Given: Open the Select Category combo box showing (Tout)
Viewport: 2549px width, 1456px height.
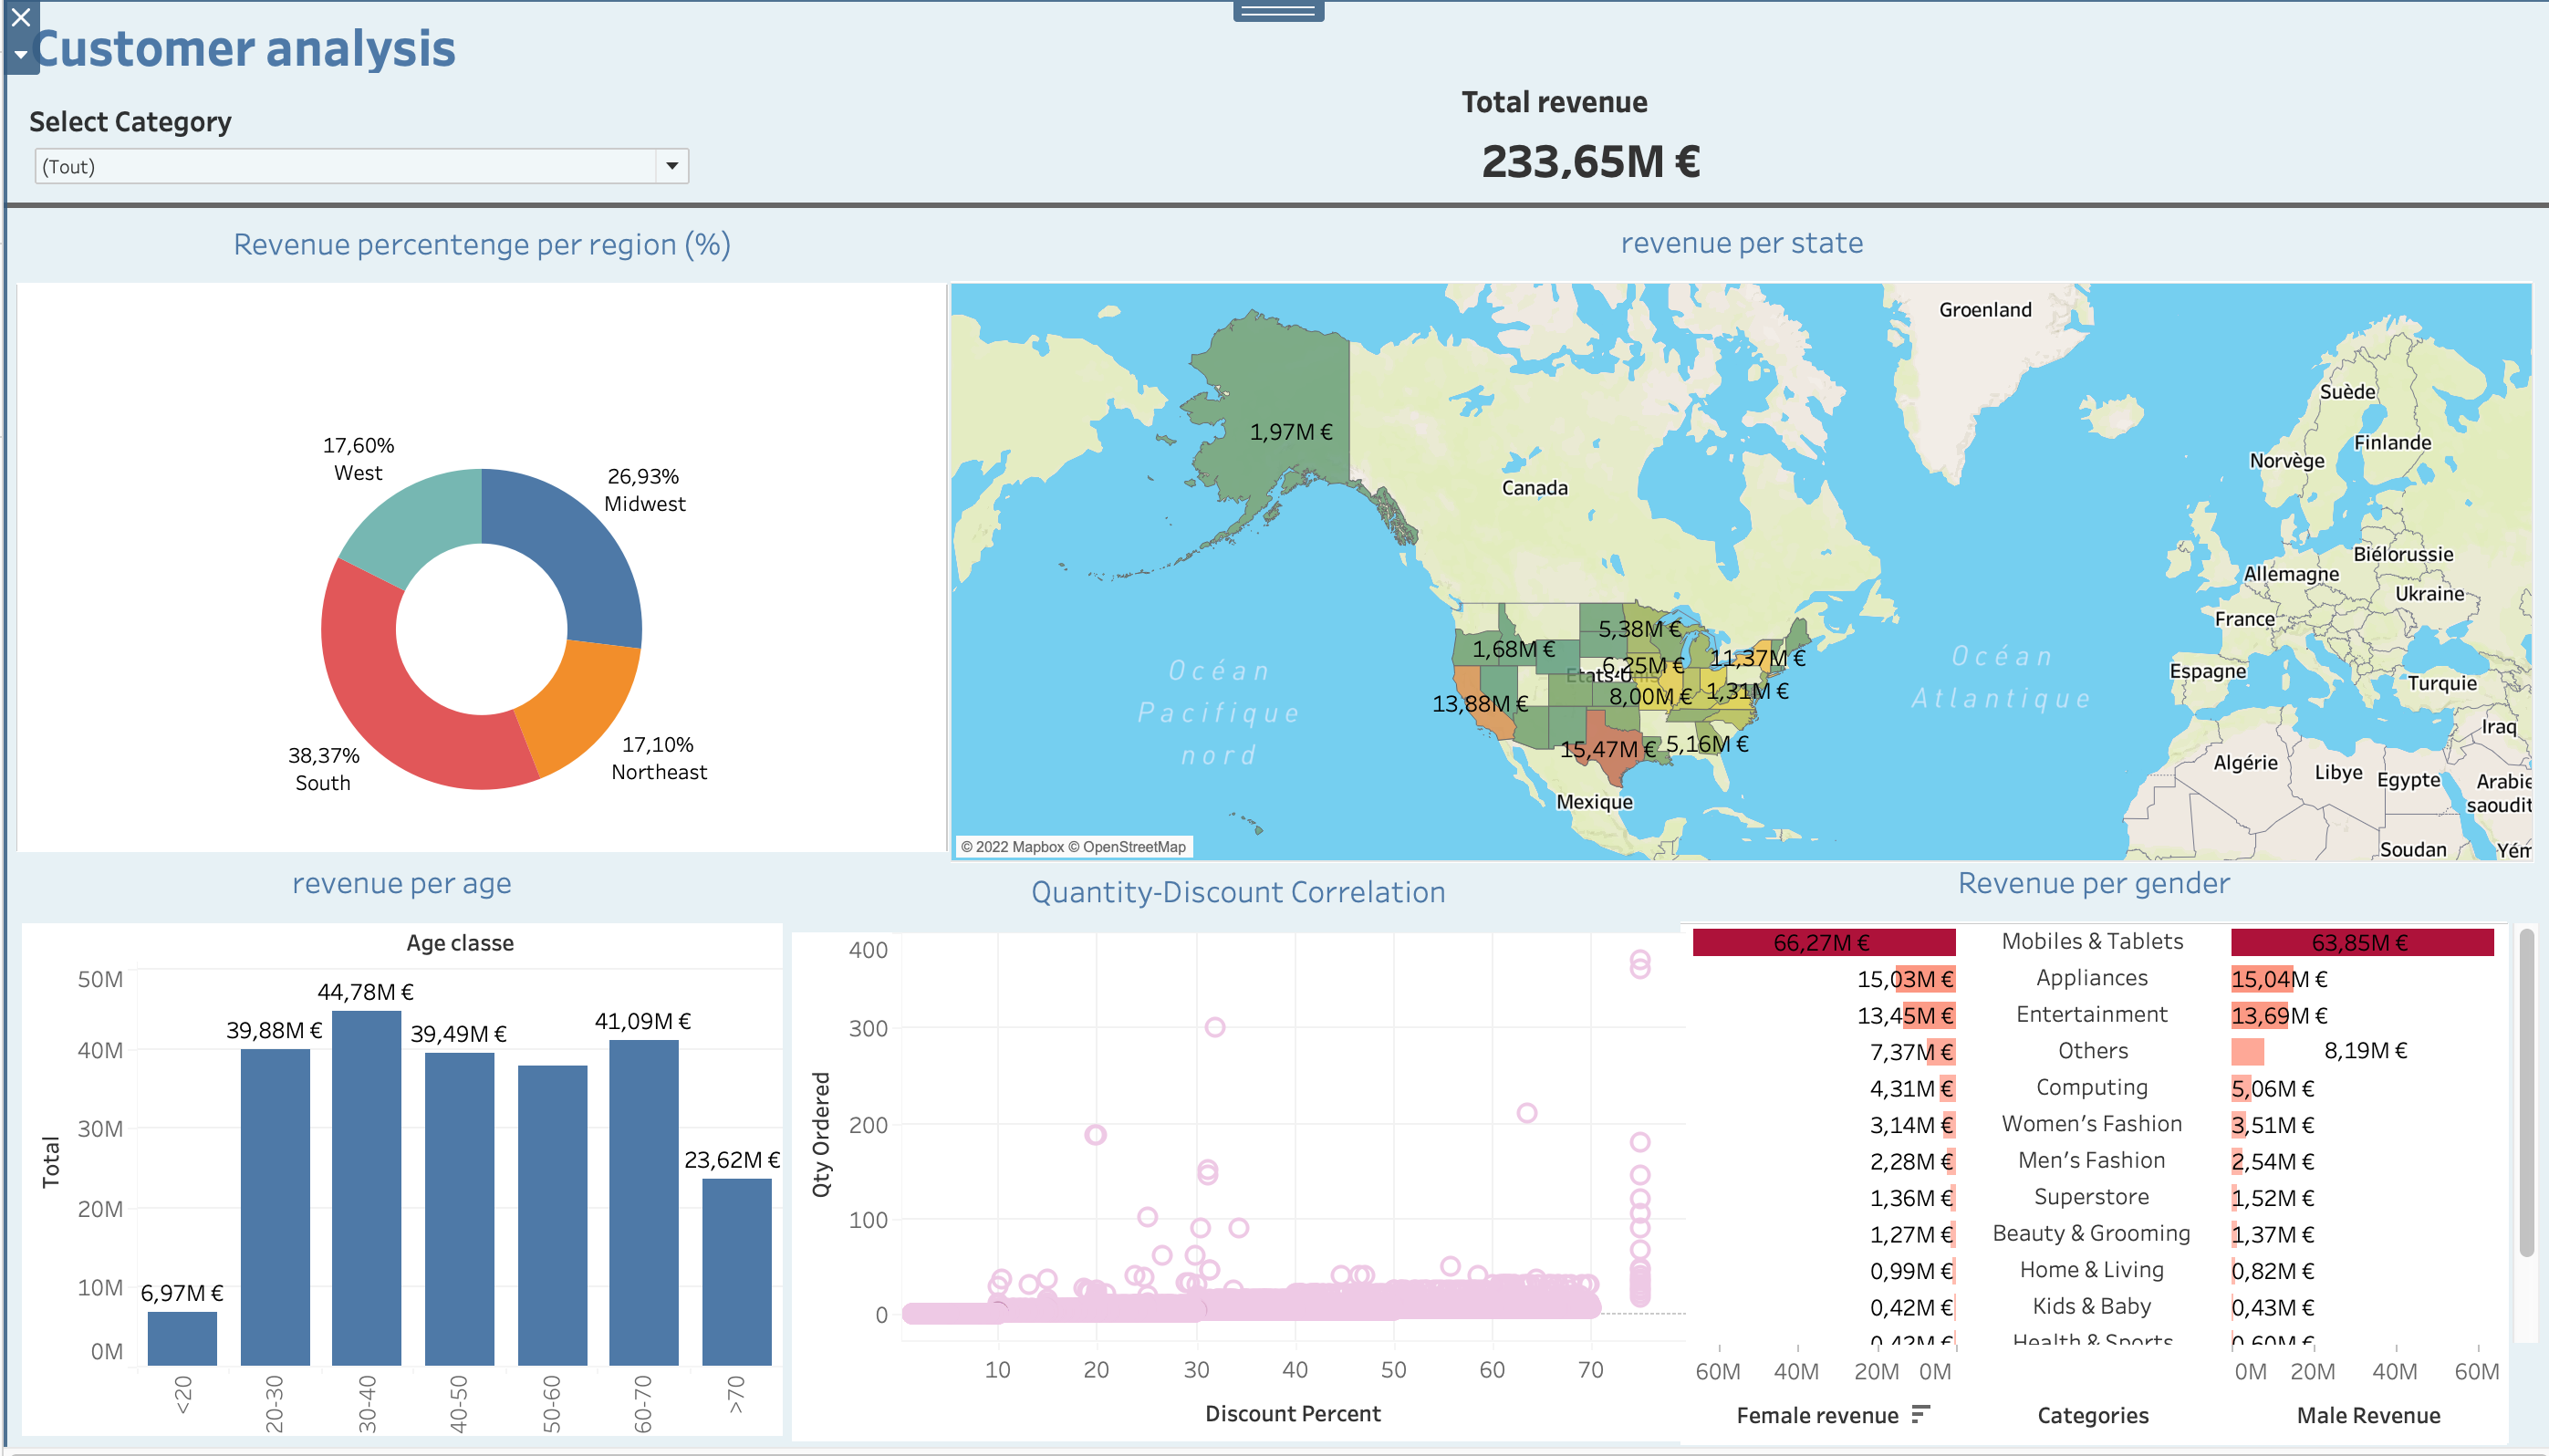Looking at the screenshot, I should pos(350,166).
